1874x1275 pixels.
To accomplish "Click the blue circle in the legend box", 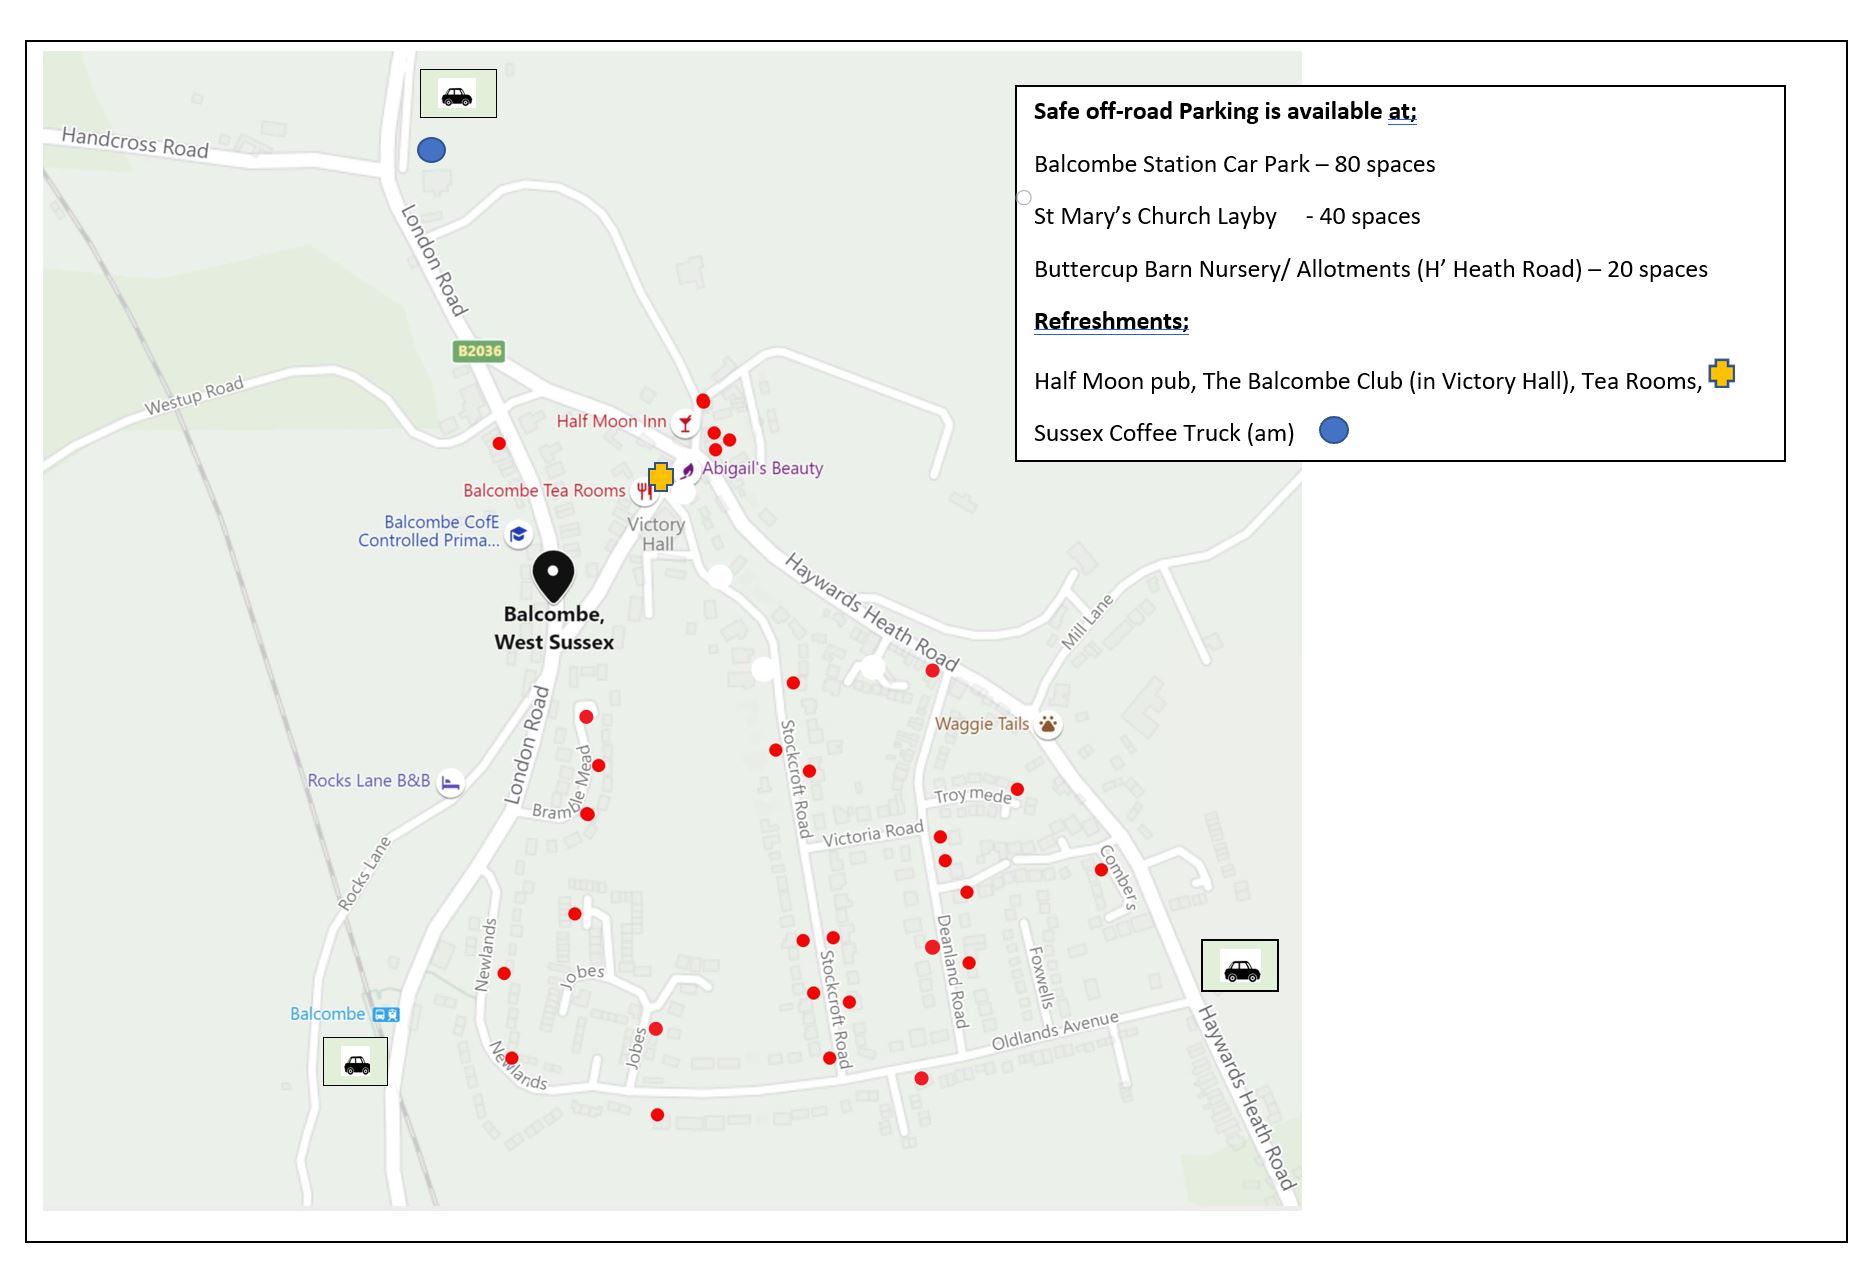I will tap(1333, 430).
